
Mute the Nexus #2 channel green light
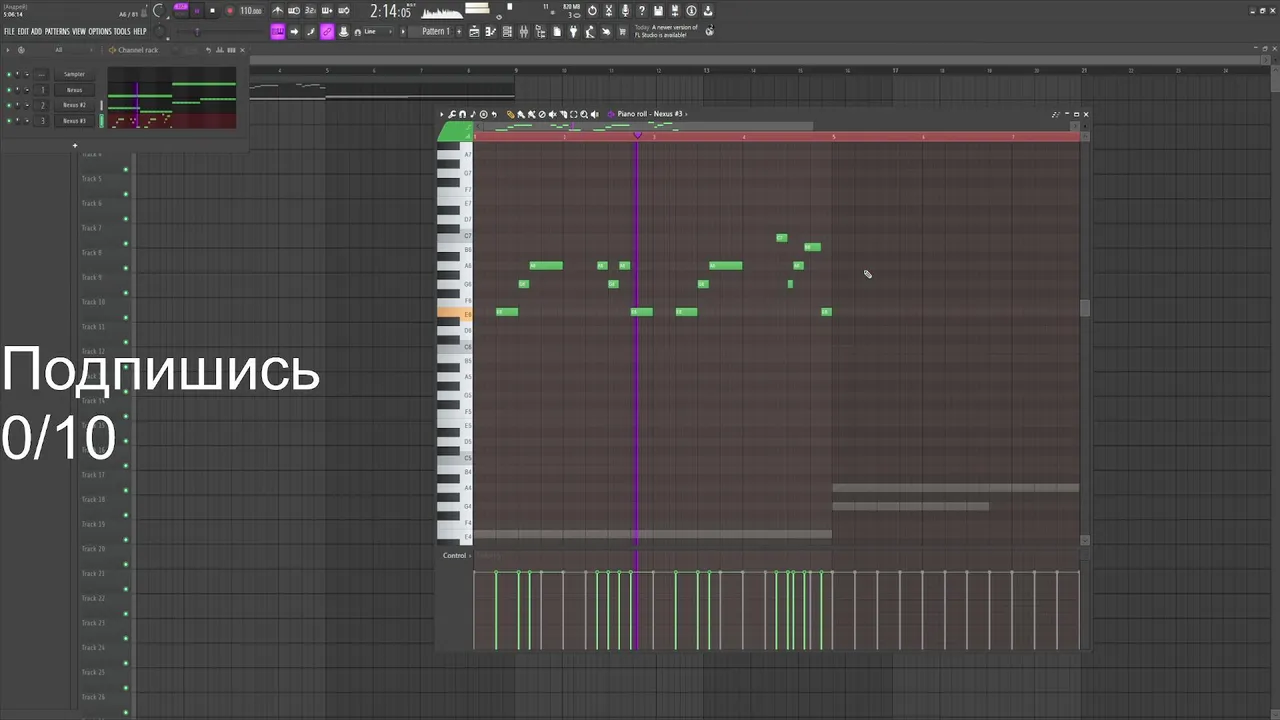tap(9, 105)
